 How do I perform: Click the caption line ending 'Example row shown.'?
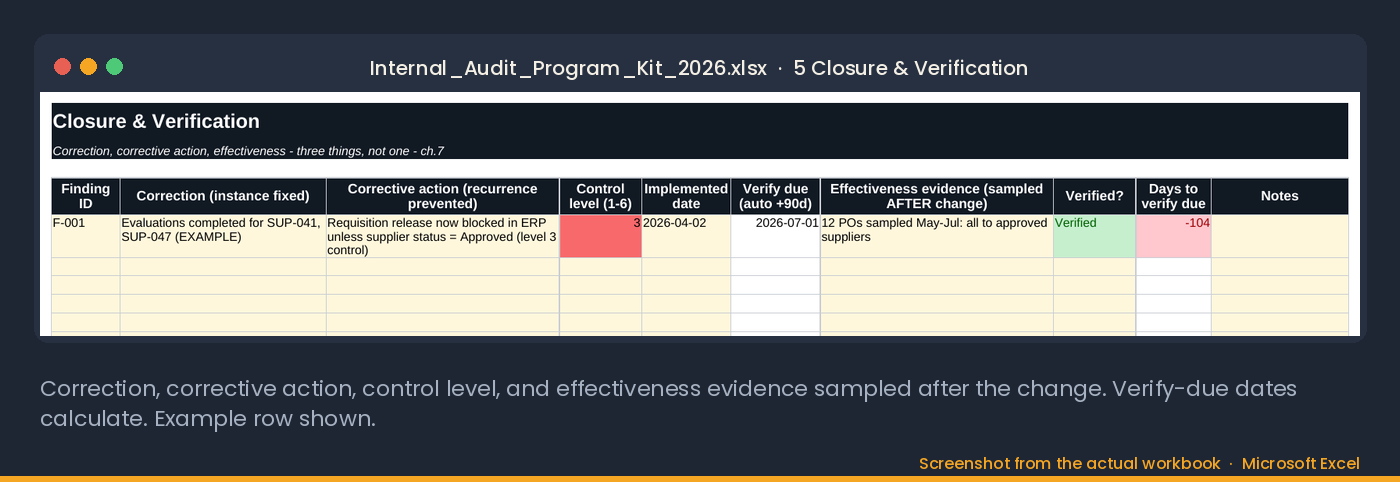[207, 418]
